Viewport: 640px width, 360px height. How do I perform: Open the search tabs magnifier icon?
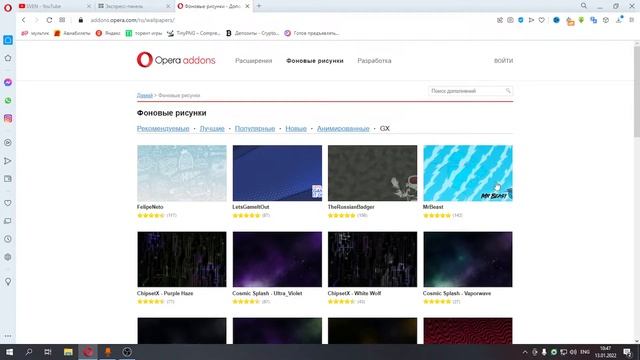(x=584, y=6)
